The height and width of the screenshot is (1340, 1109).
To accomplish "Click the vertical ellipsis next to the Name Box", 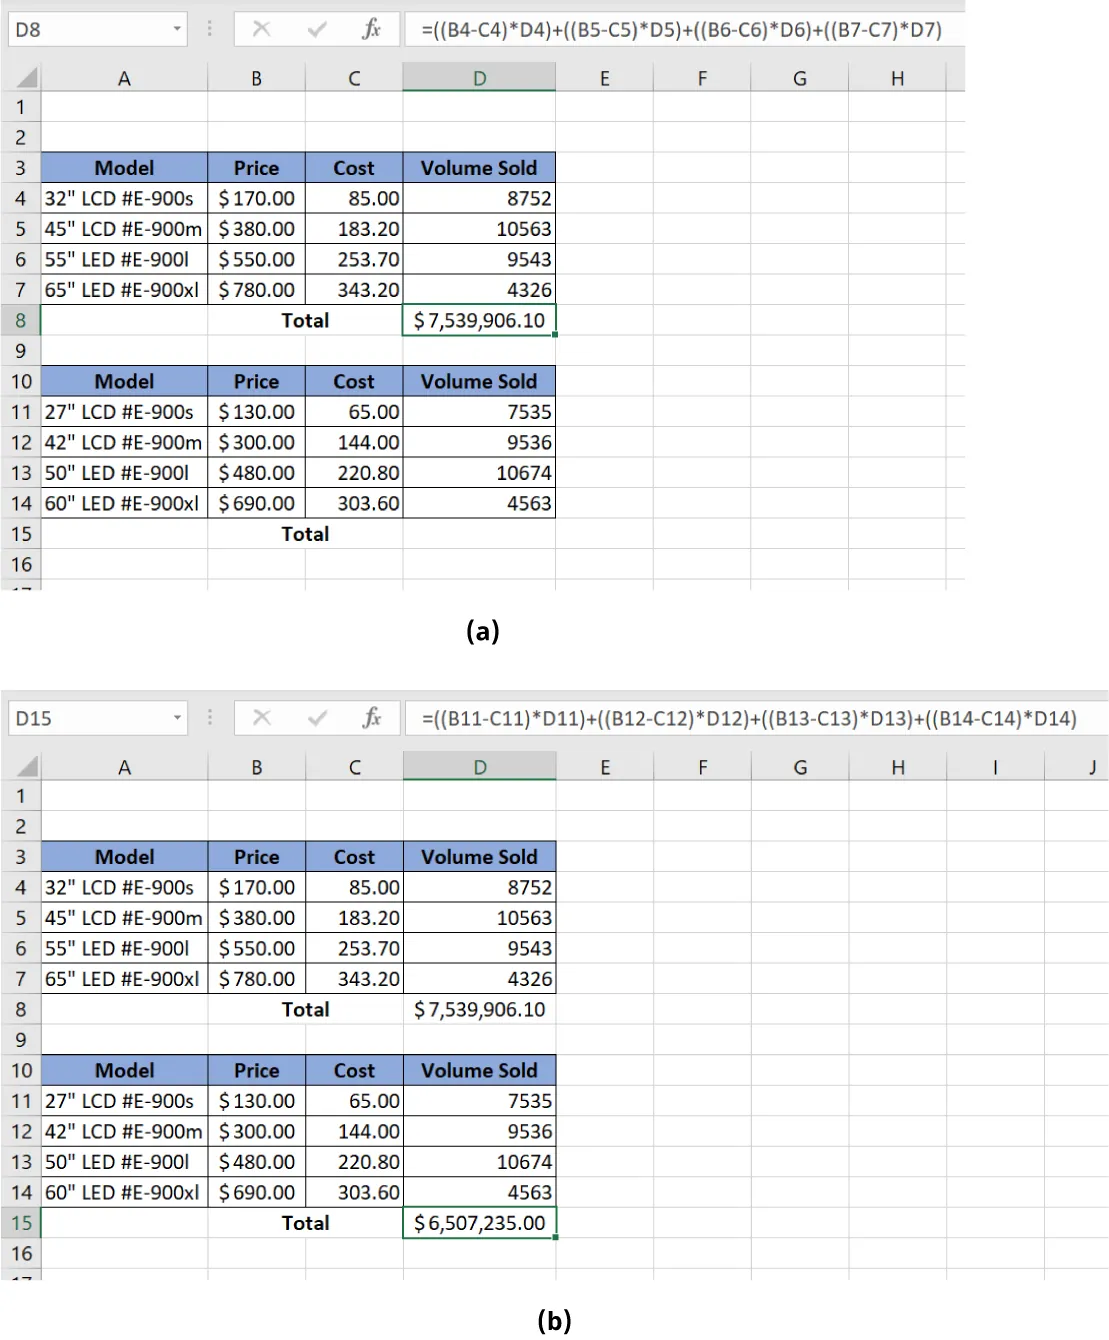I will tap(209, 29).
